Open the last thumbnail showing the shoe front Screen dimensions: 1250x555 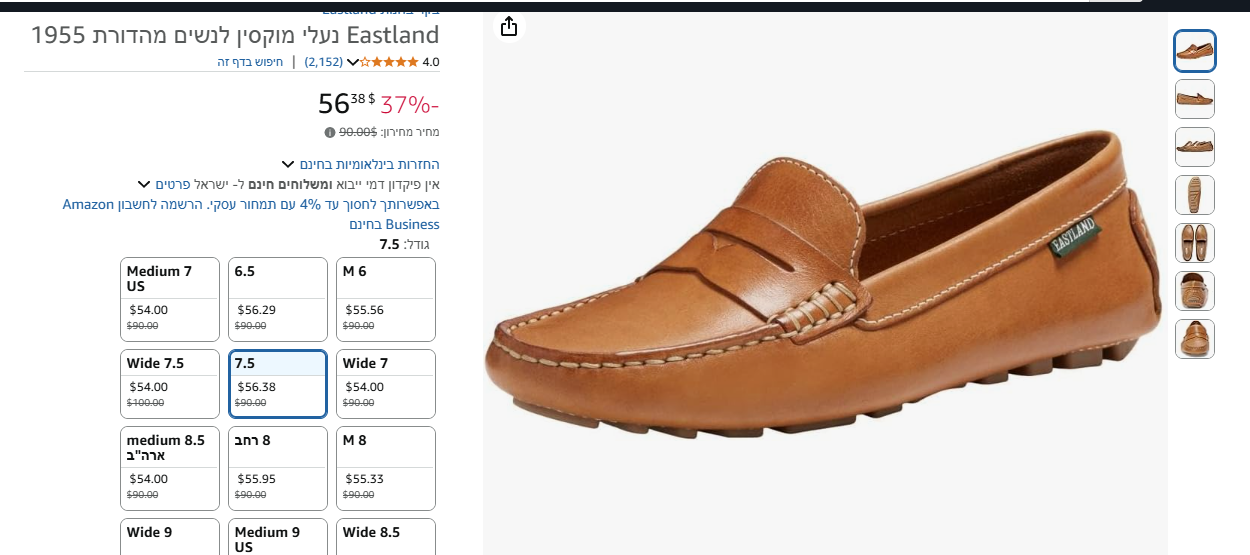click(1194, 339)
